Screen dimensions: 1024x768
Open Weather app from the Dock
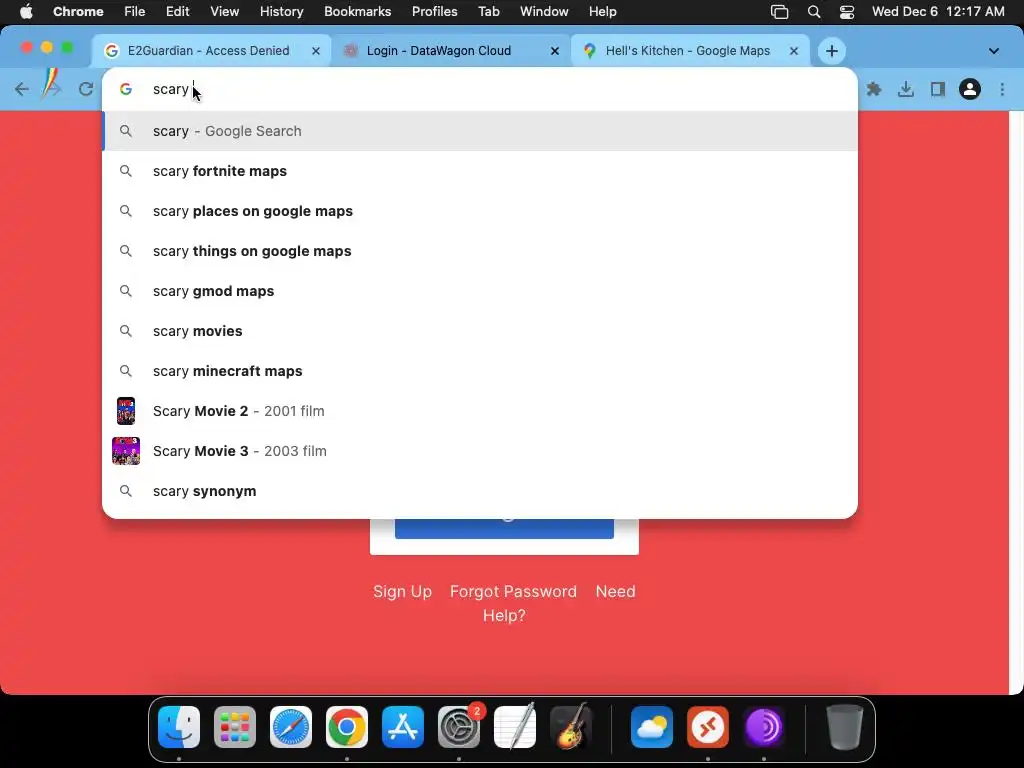pyautogui.click(x=652, y=727)
